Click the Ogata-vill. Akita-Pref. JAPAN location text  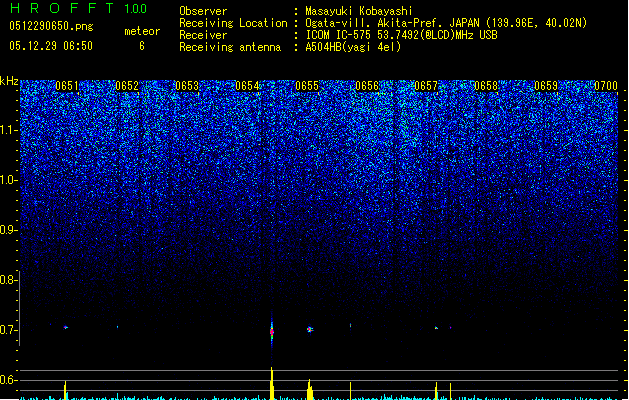[x=446, y=23]
